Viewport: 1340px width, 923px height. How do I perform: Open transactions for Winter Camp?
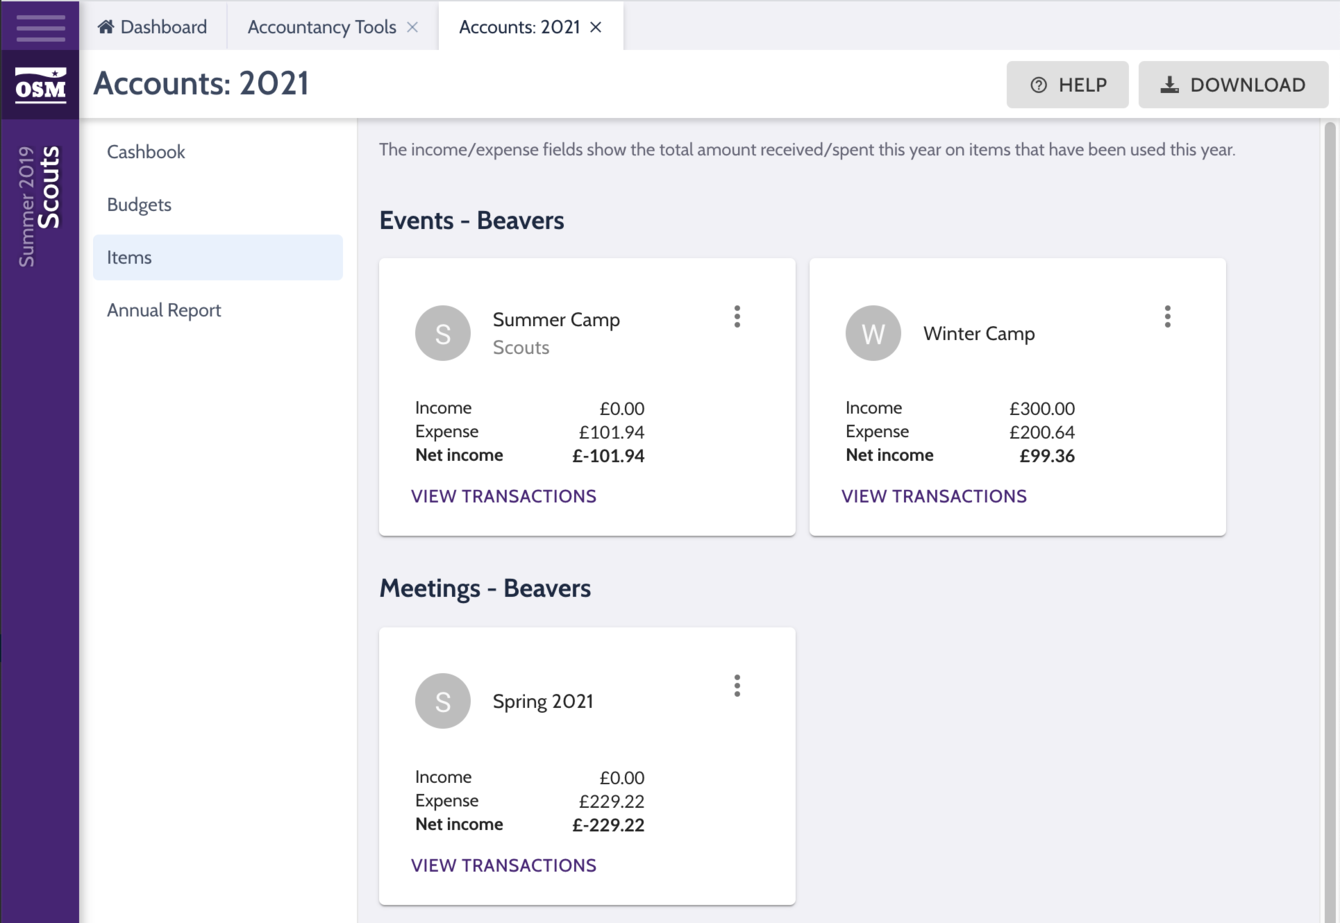(x=934, y=496)
